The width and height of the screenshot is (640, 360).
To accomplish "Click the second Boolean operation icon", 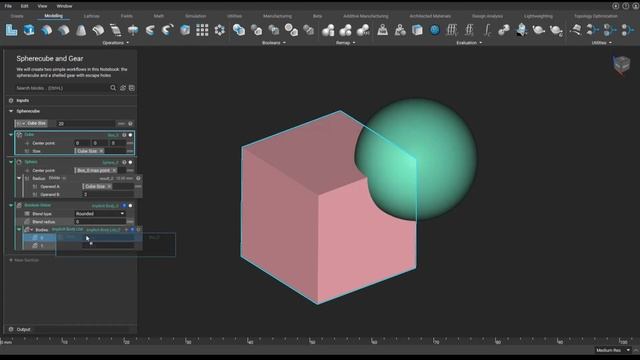I will pyautogui.click(x=256, y=30).
